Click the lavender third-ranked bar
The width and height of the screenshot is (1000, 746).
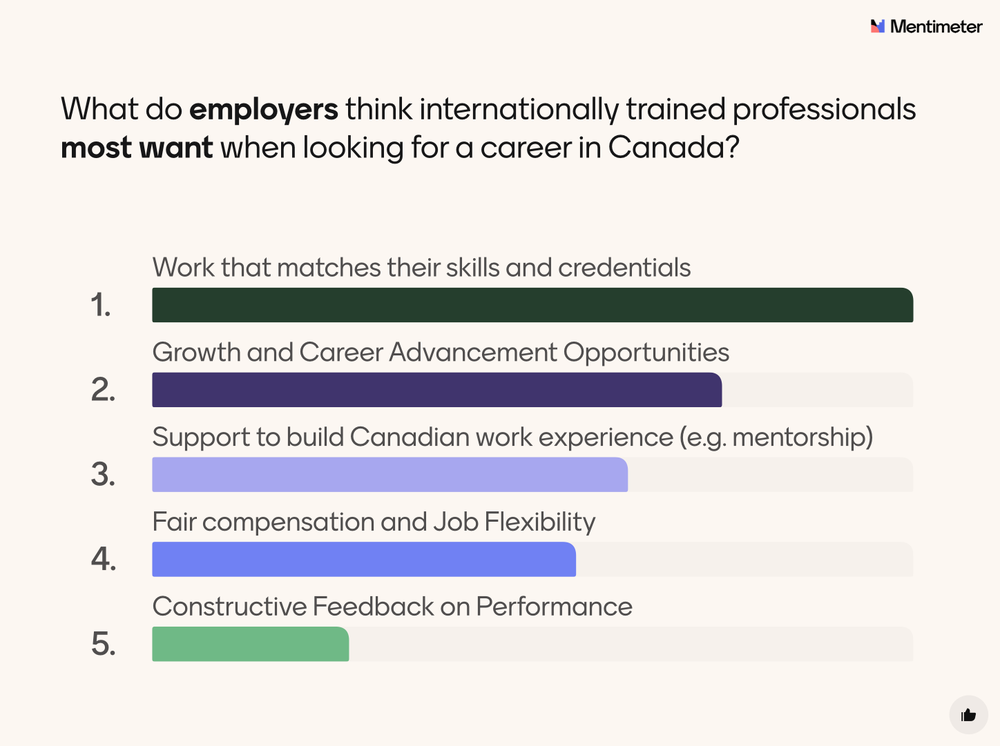click(x=389, y=475)
